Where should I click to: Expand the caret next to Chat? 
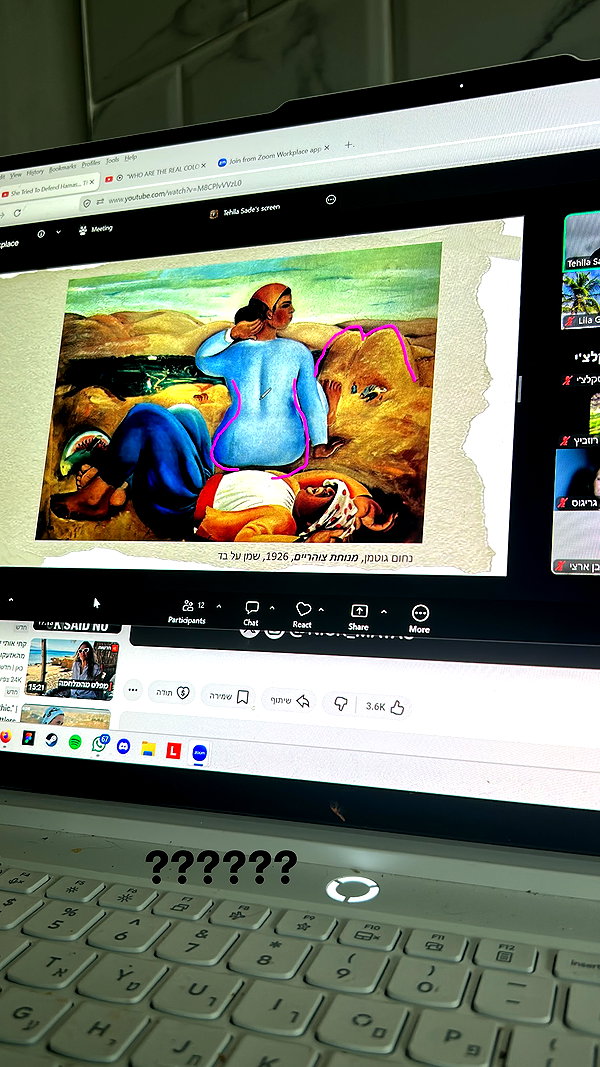tap(272, 608)
